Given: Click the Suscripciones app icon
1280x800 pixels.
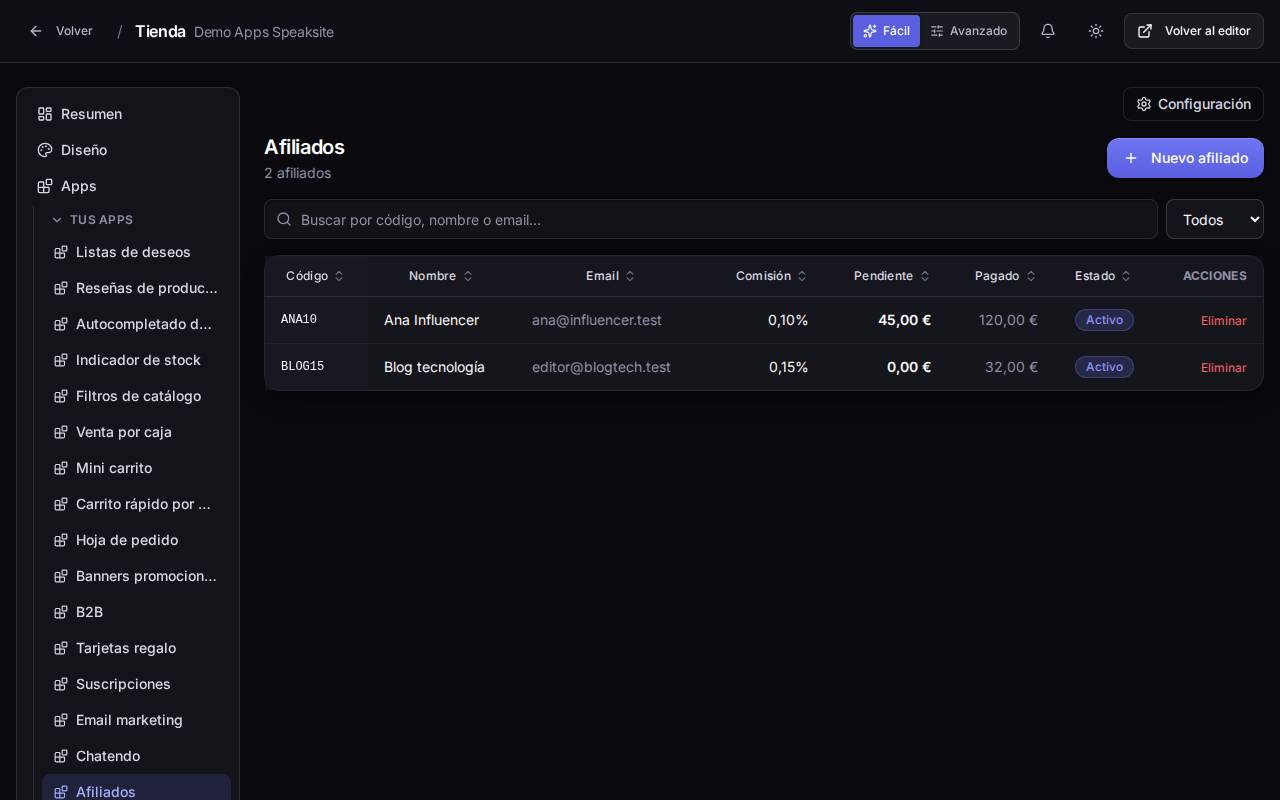Looking at the screenshot, I should coord(60,684).
